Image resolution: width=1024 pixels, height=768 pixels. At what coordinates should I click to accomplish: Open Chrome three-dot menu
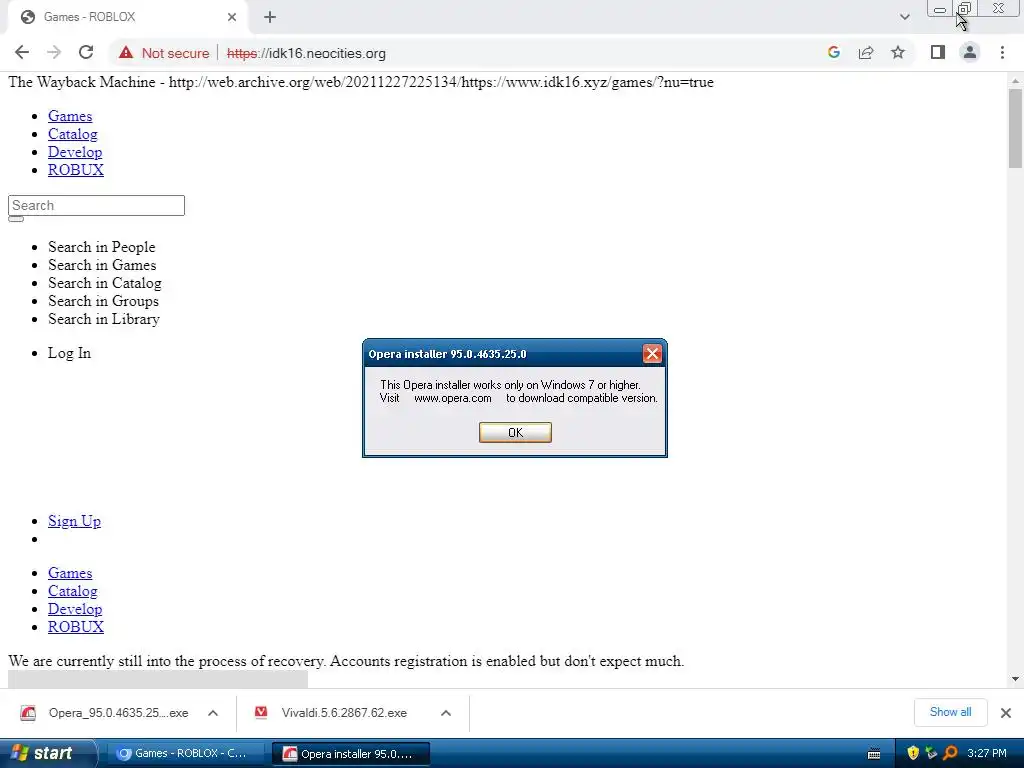point(1002,52)
